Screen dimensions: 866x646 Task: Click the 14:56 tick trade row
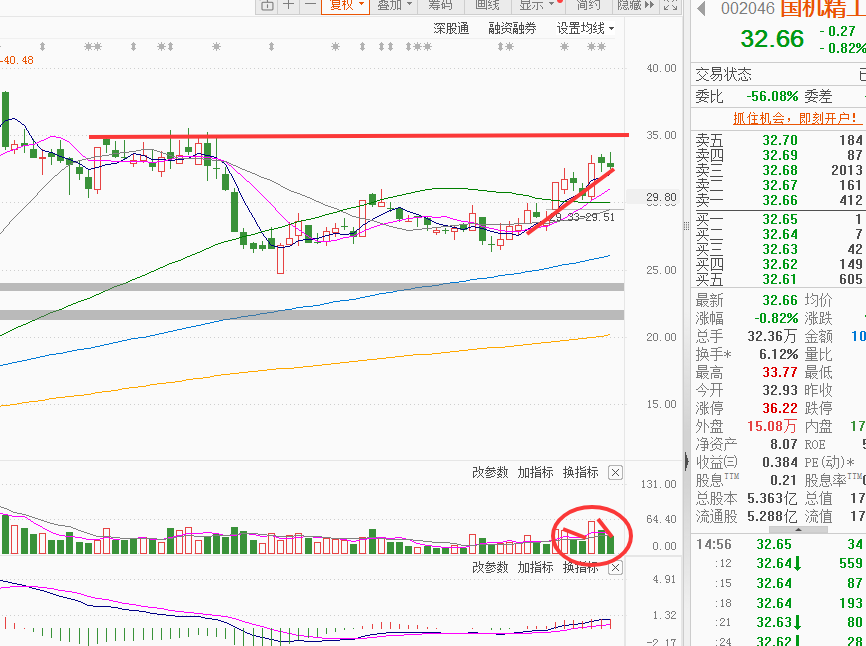779,544
